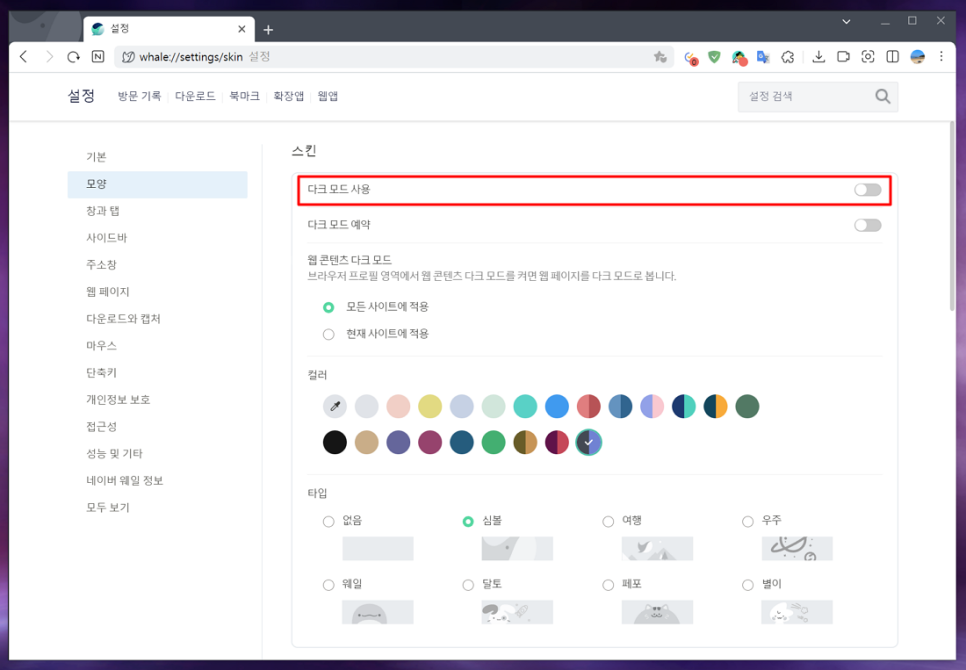
Task: Choose the teal color swatch
Action: click(525, 406)
